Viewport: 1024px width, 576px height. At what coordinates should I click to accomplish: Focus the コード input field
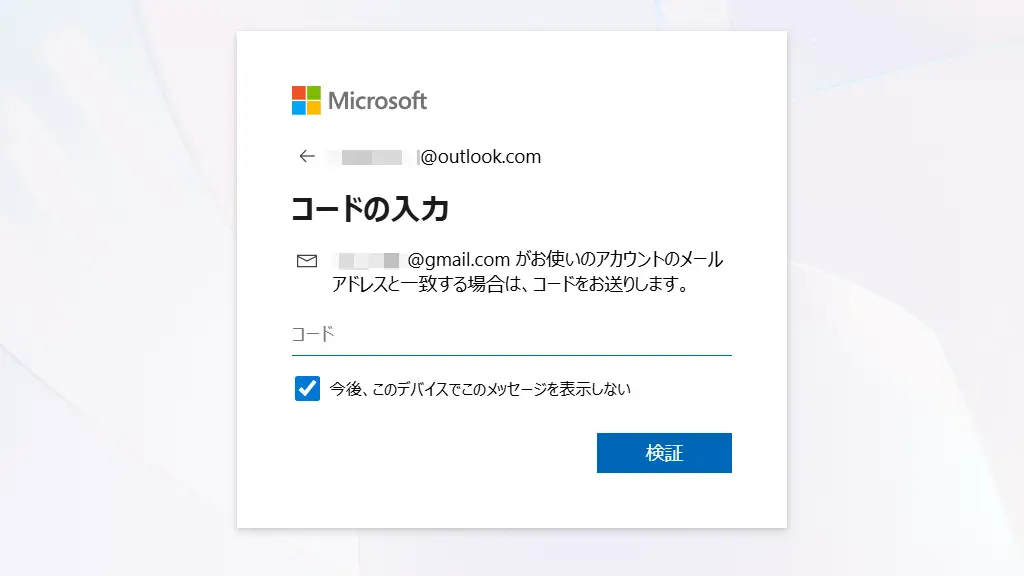click(511, 334)
